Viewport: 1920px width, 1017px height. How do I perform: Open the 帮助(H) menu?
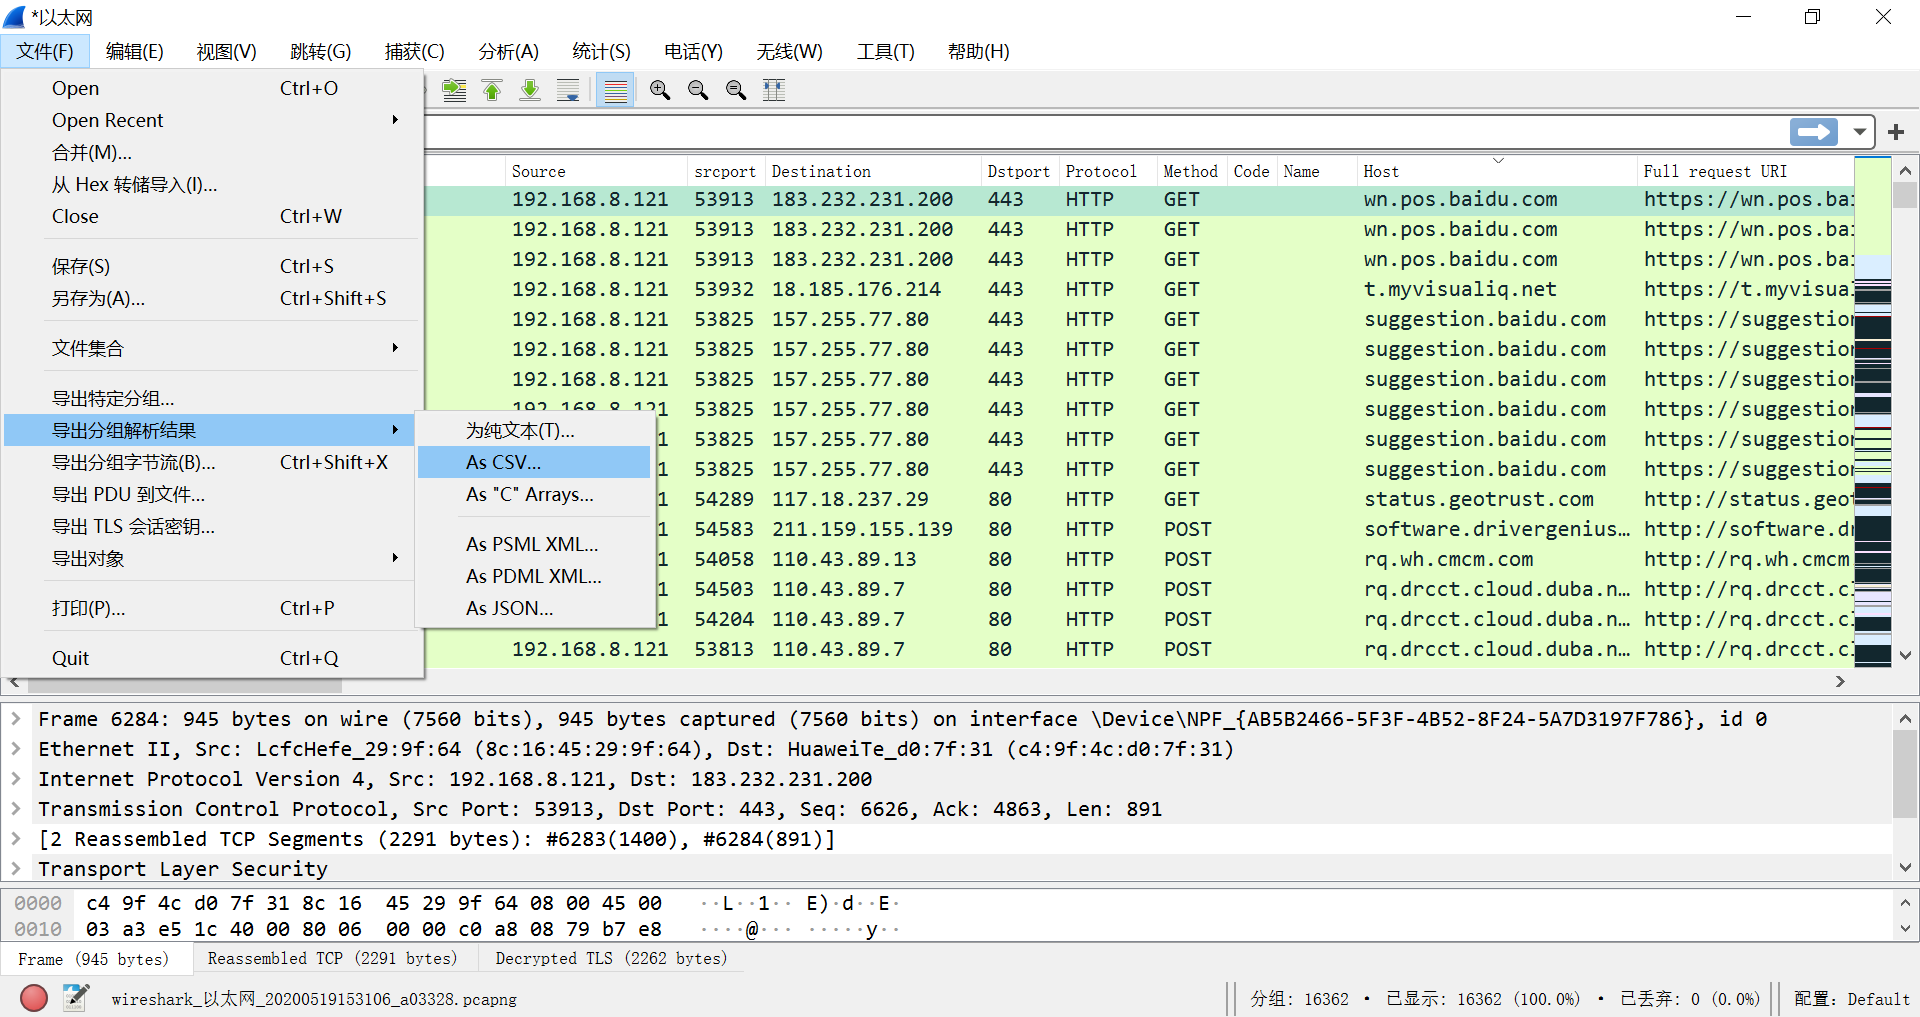(x=979, y=51)
